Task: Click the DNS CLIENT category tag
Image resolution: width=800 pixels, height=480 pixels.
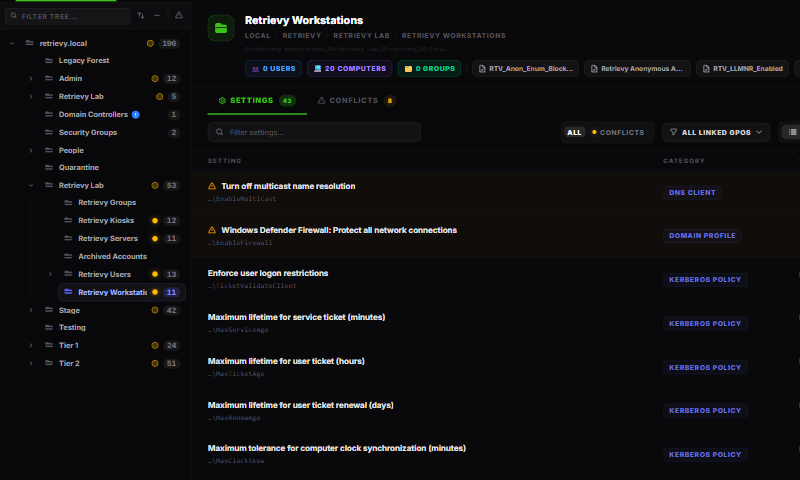Action: pyautogui.click(x=692, y=192)
